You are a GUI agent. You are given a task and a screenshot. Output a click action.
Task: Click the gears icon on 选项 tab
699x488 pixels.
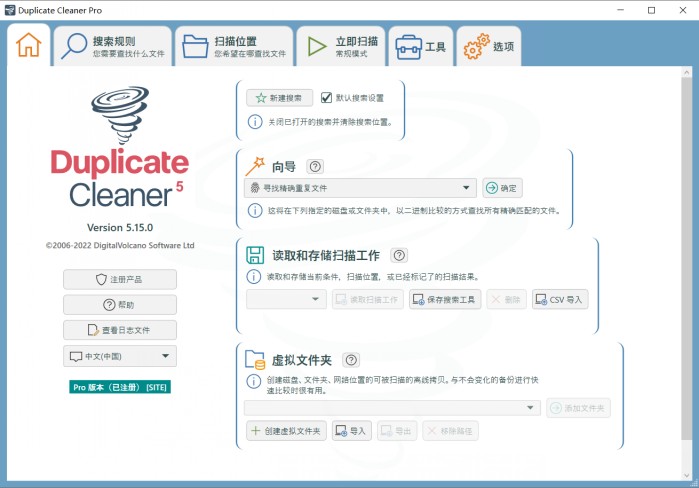476,46
